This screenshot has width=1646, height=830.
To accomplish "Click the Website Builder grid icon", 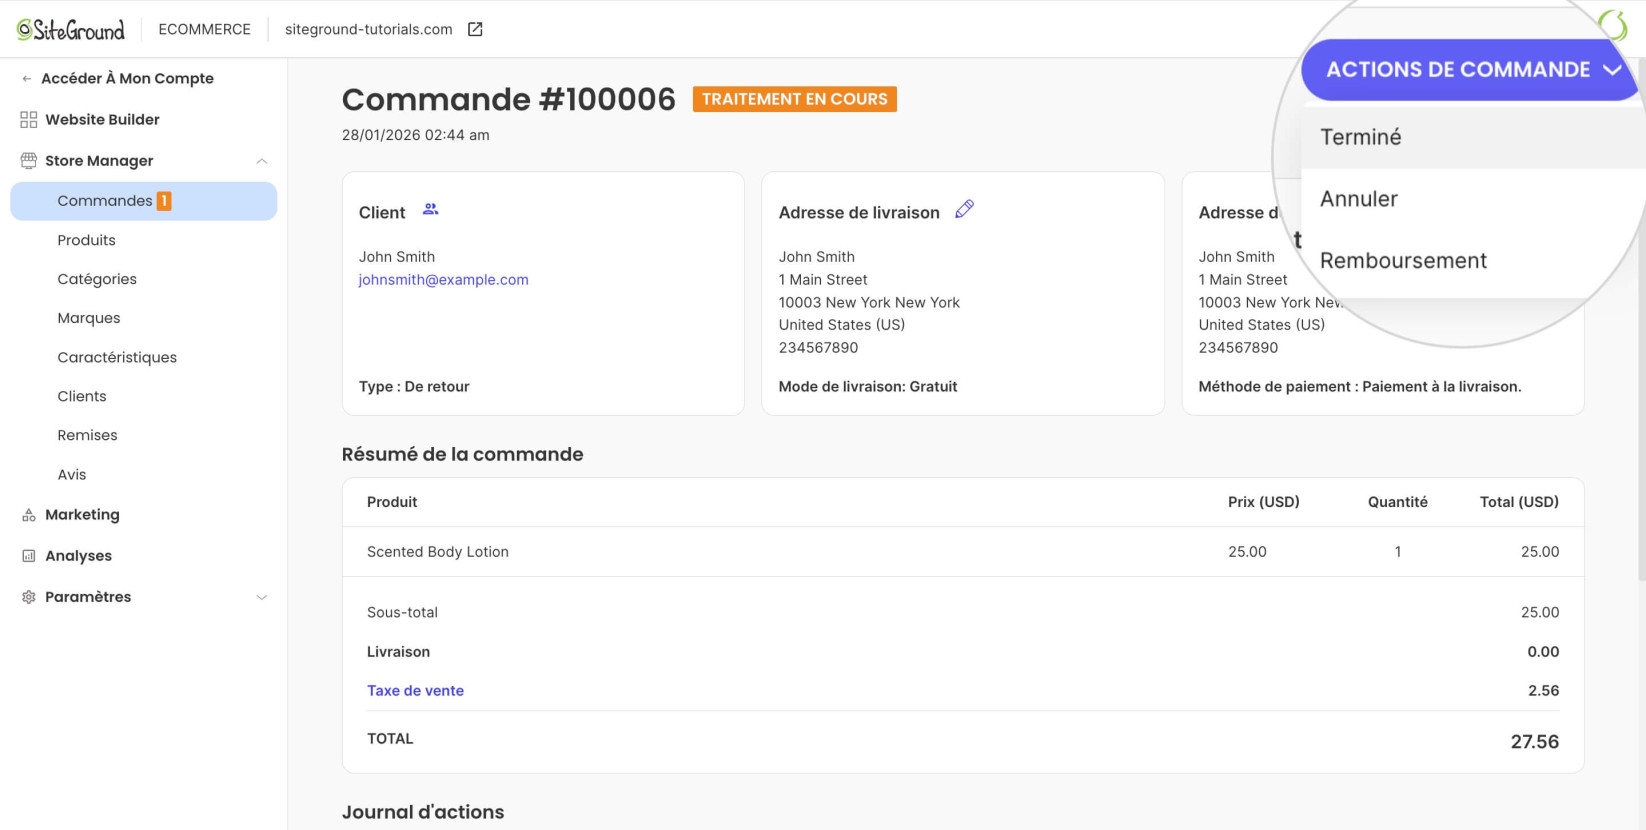I will [28, 119].
